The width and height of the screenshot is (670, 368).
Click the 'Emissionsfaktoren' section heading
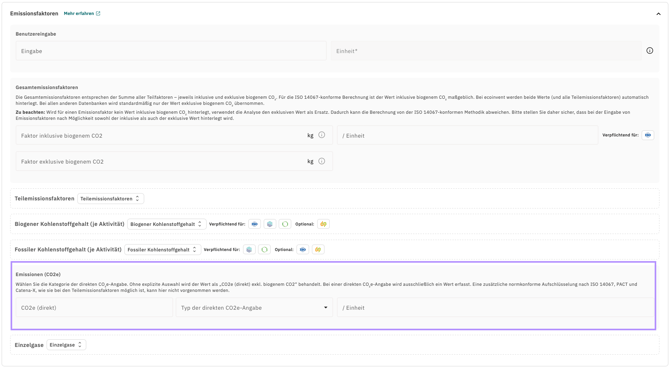click(34, 14)
